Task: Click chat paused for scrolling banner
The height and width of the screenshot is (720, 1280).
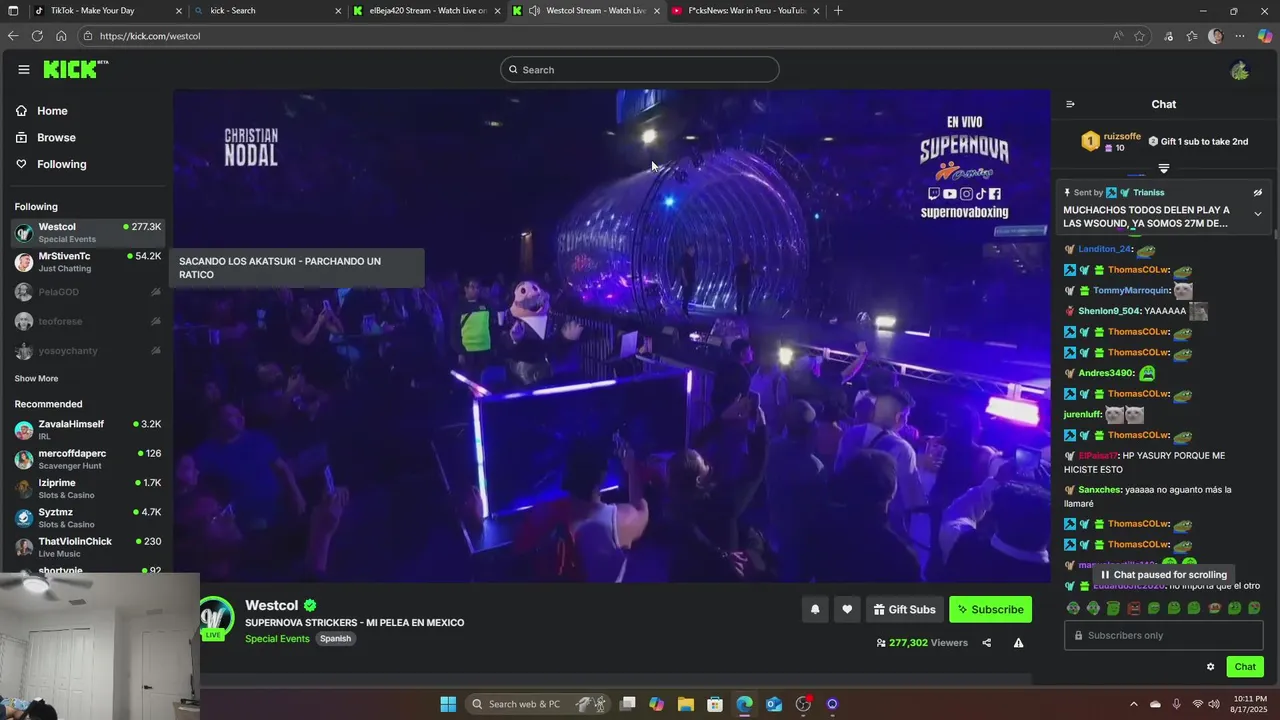Action: tap(1164, 575)
